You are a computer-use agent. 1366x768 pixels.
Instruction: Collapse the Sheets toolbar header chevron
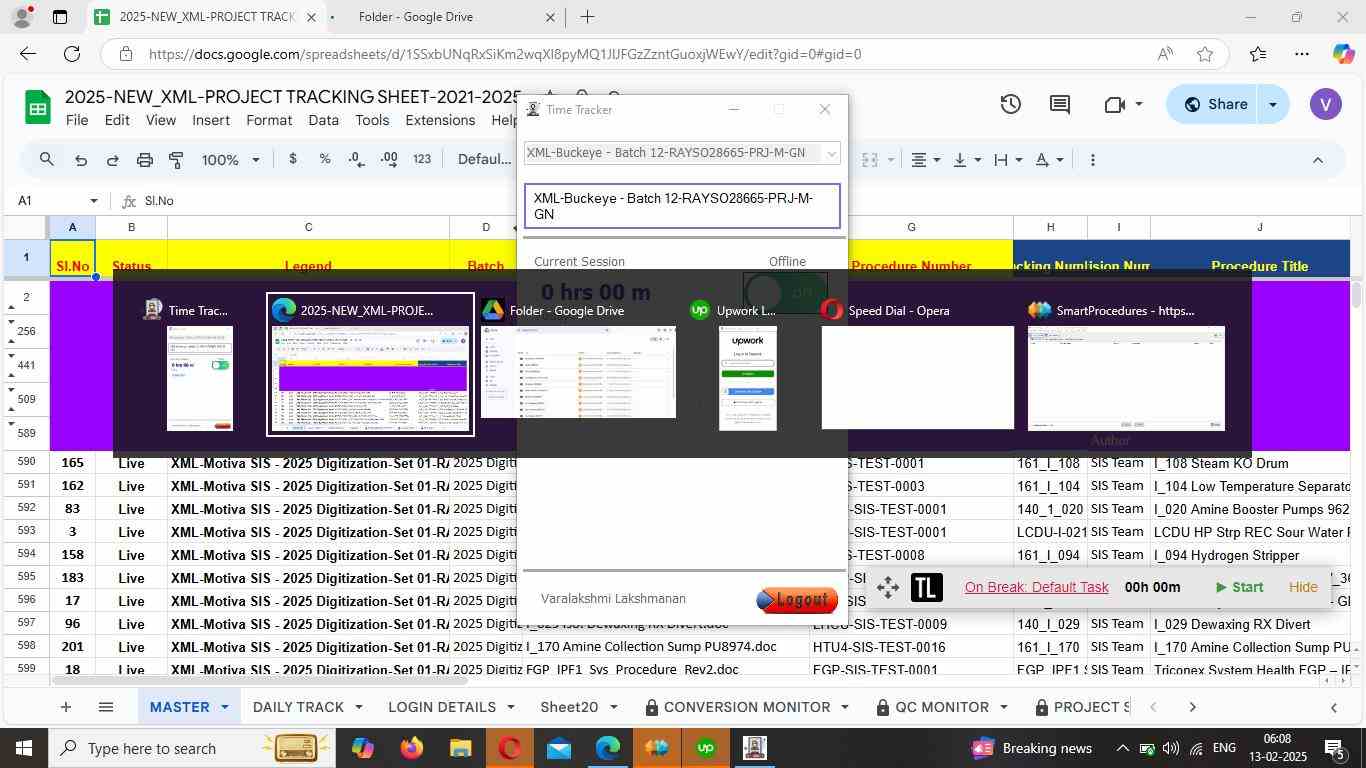tap(1317, 160)
